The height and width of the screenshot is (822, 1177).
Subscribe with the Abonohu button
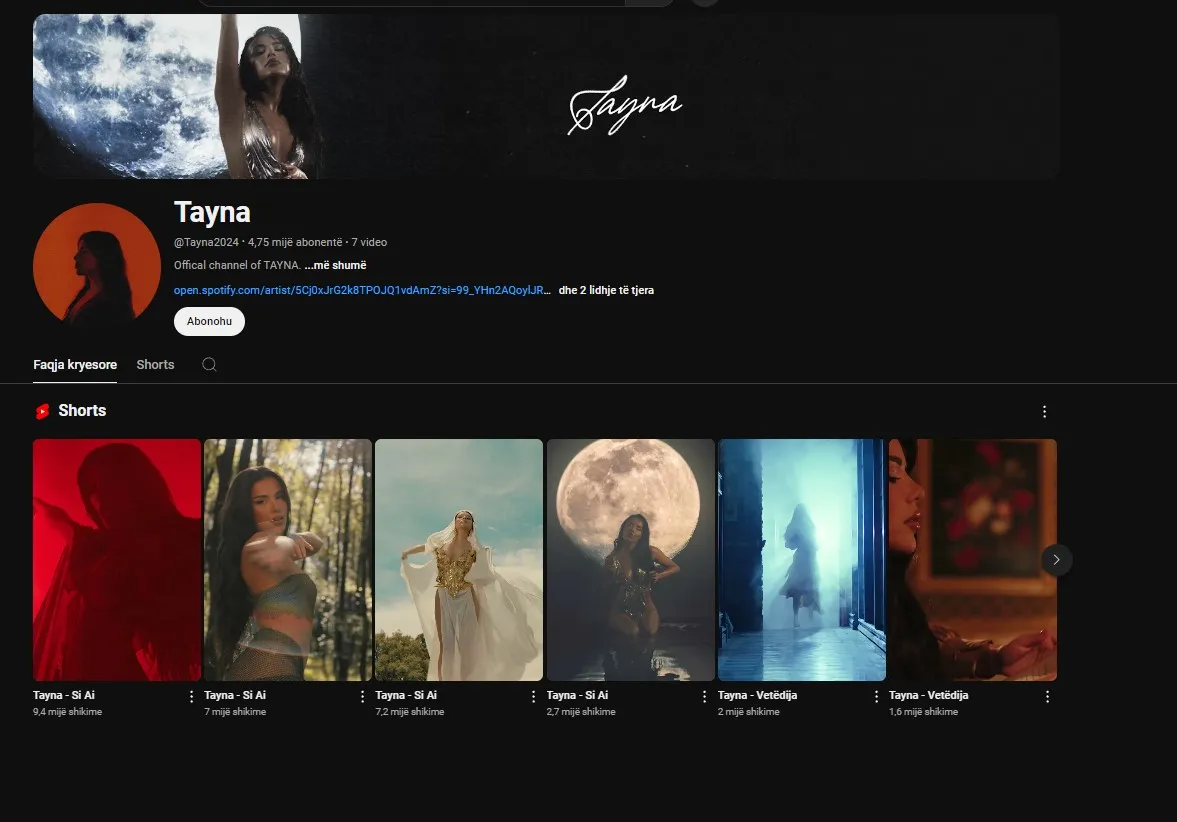click(x=209, y=321)
